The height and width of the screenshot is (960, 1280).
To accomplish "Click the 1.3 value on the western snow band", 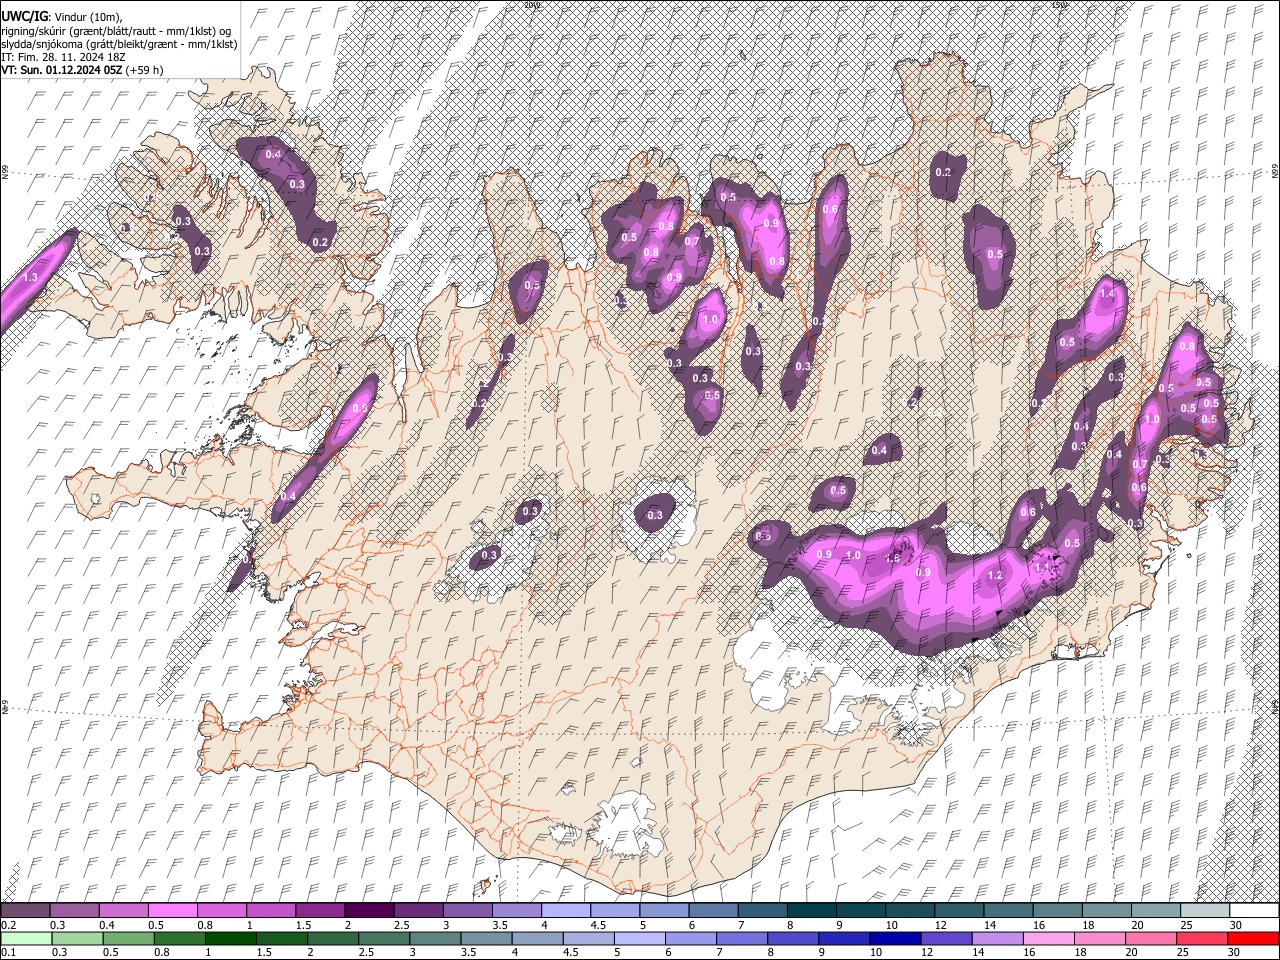I will click(x=30, y=277).
